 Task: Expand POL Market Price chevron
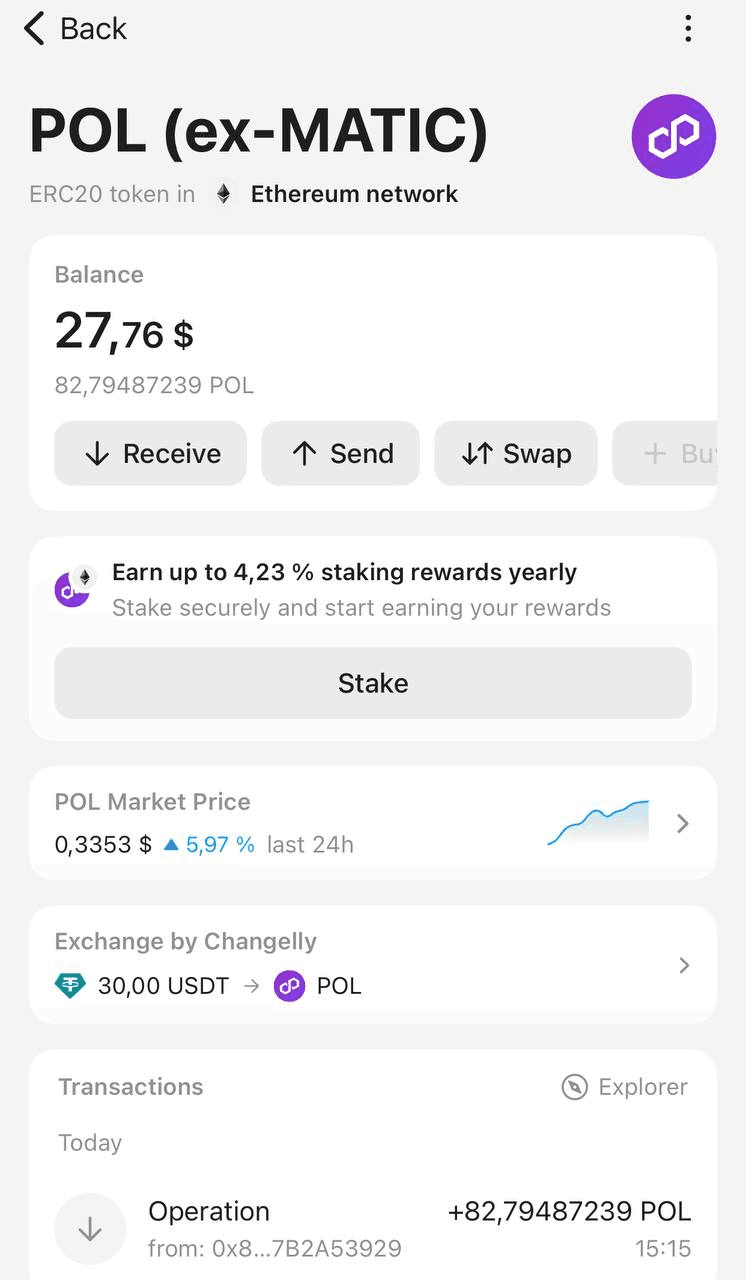[683, 823]
